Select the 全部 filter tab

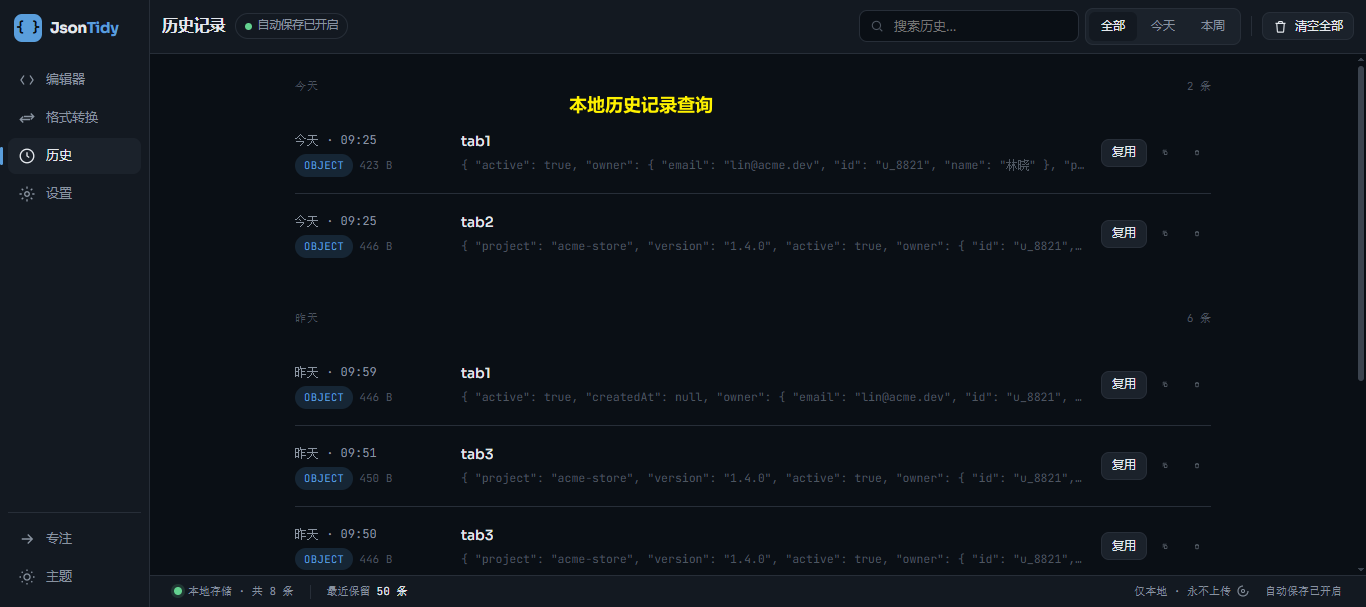point(1113,26)
